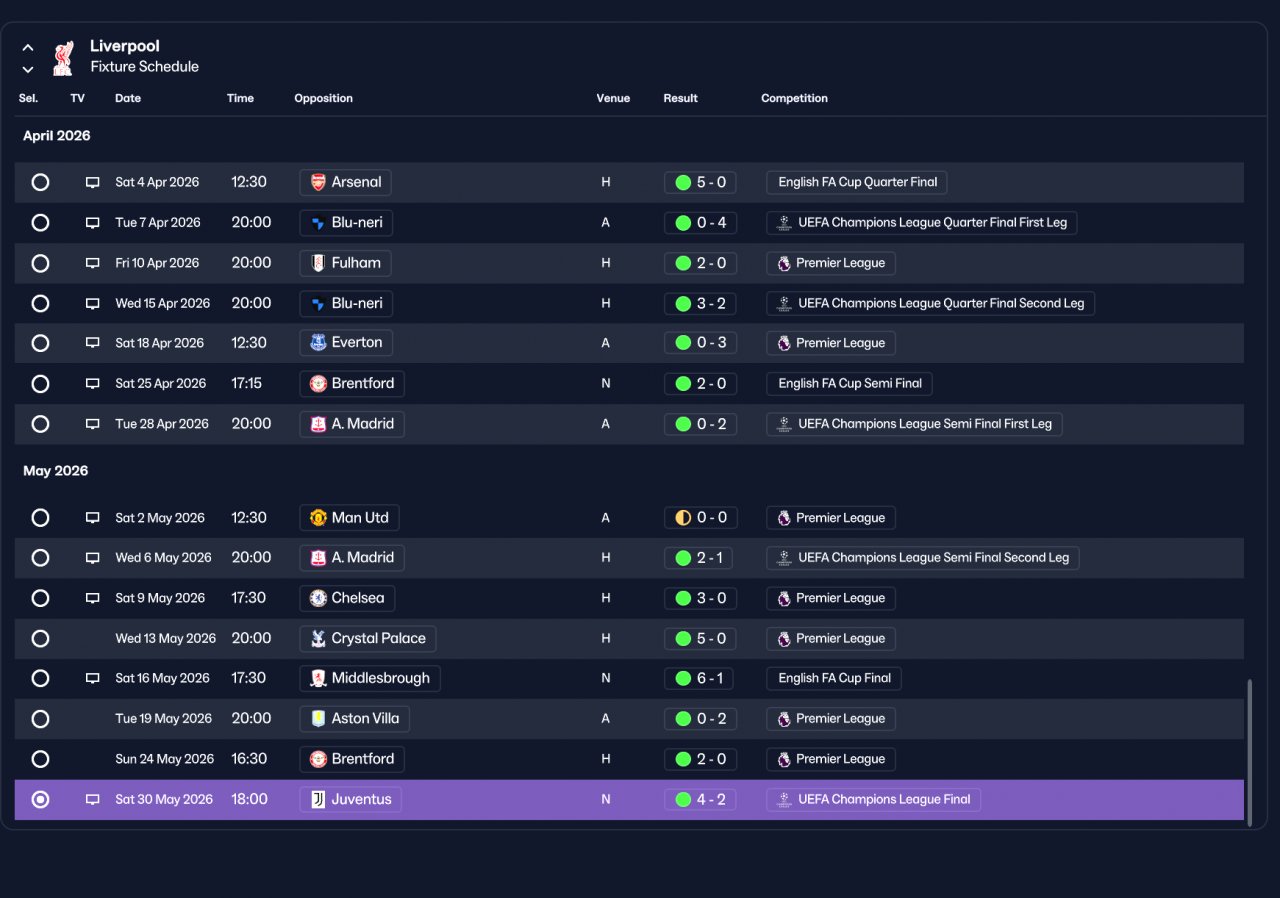Image resolution: width=1280 pixels, height=898 pixels.
Task: Click the TV icon on Wed 15 Apr 2026
Action: 93,303
